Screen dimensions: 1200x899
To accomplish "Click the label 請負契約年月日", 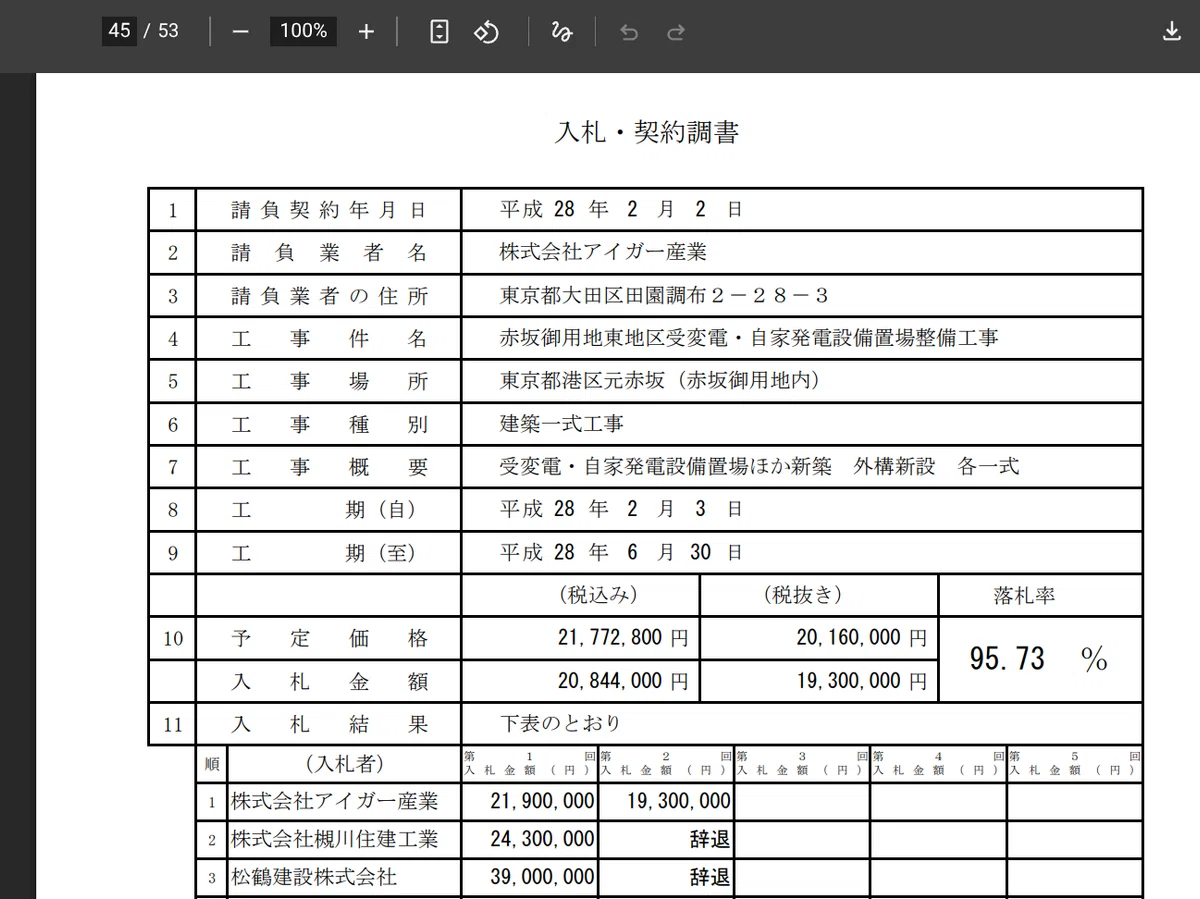I will (x=329, y=210).
